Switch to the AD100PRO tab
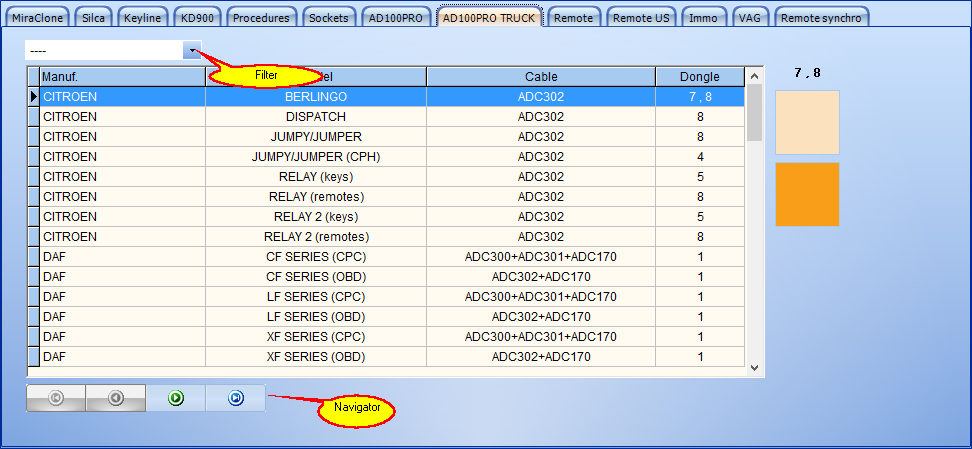972x449 pixels. tap(395, 18)
